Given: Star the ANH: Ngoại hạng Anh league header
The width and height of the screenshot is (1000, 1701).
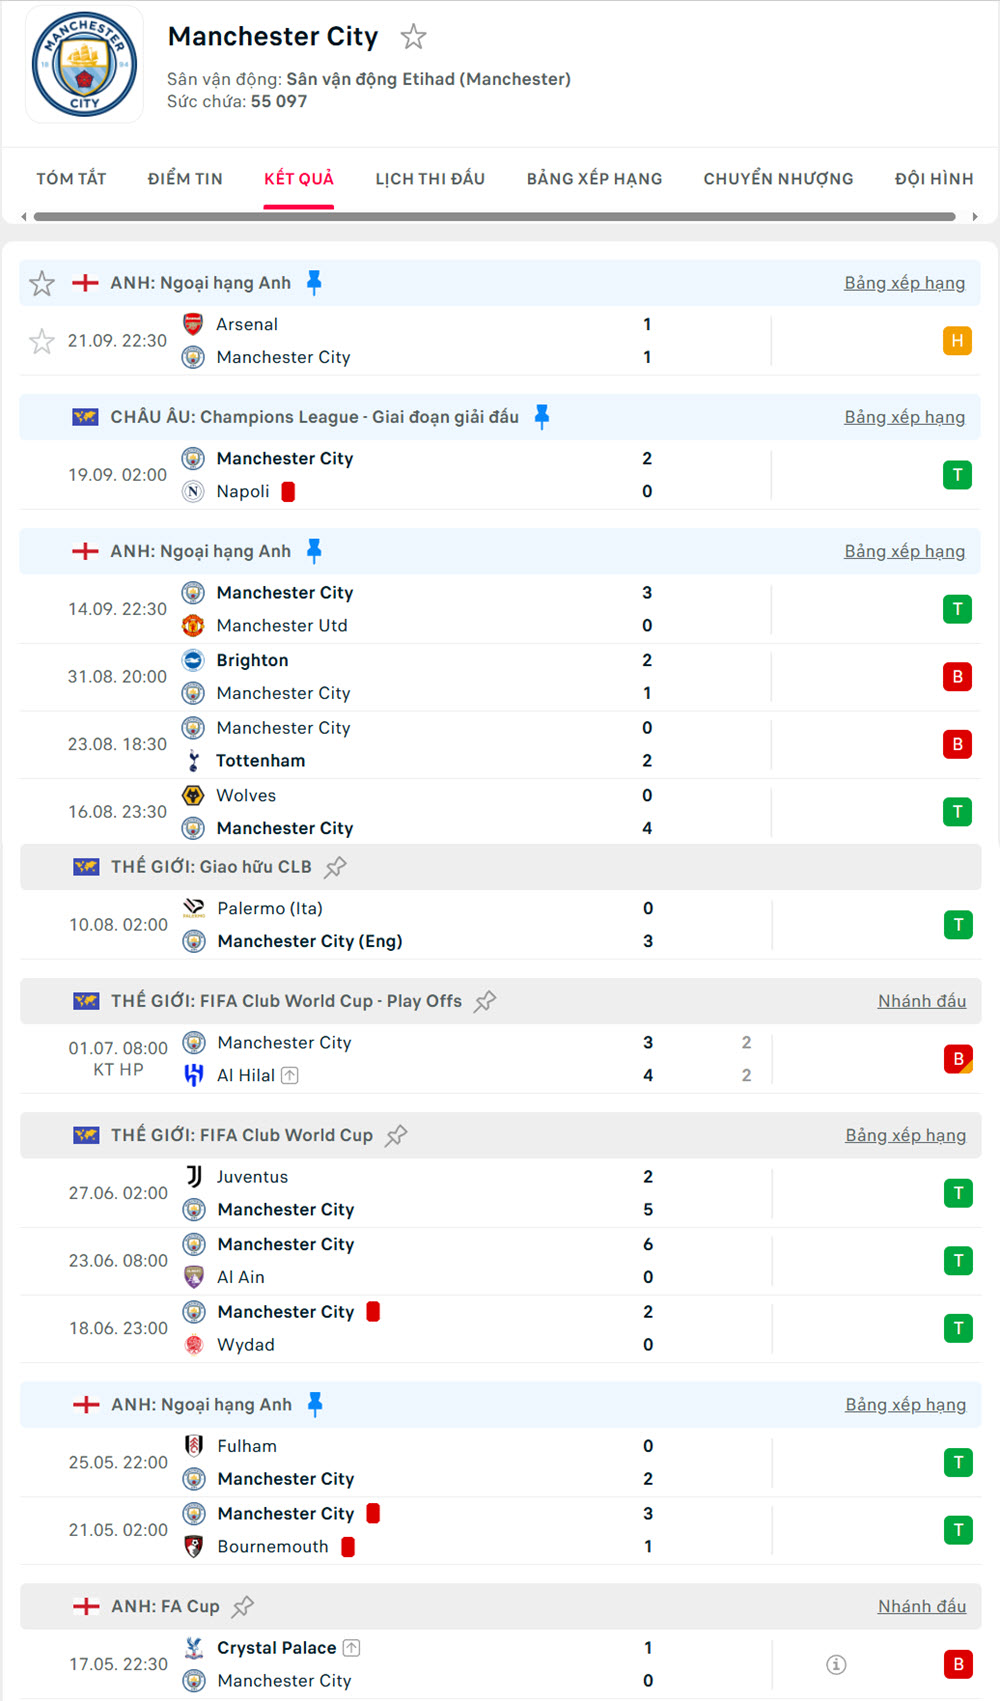Looking at the screenshot, I should click(42, 284).
